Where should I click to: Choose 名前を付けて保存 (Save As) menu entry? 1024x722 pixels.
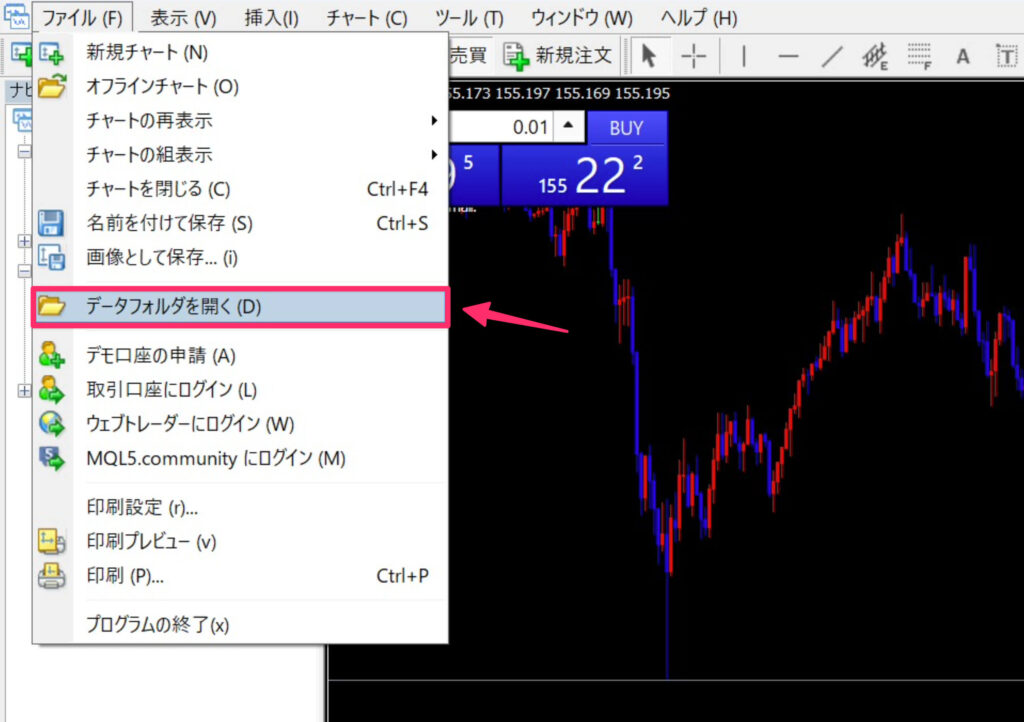click(170, 223)
